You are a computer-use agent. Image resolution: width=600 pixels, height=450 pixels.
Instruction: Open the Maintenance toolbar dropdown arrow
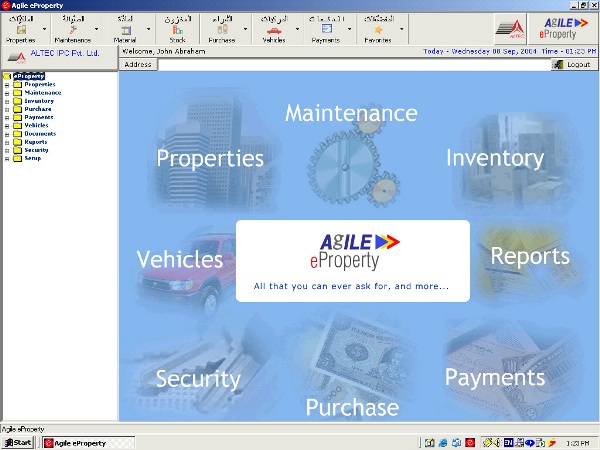[96, 29]
